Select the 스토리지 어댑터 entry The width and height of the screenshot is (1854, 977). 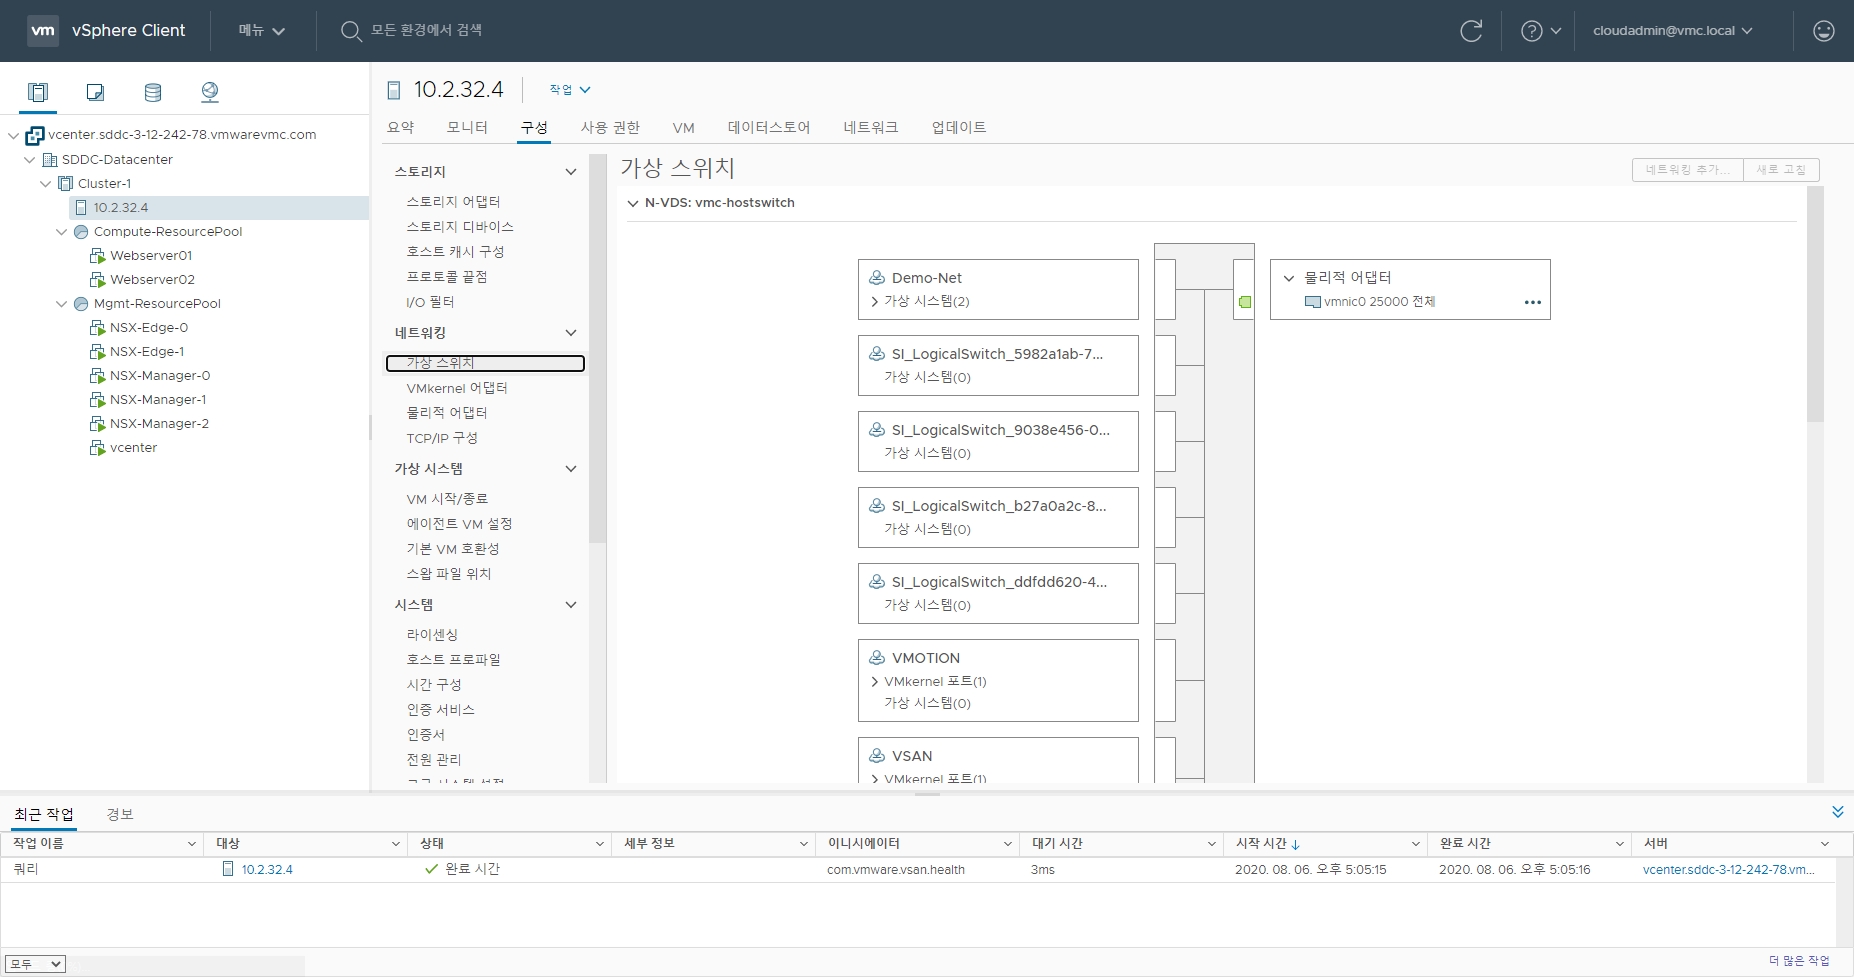453,202
